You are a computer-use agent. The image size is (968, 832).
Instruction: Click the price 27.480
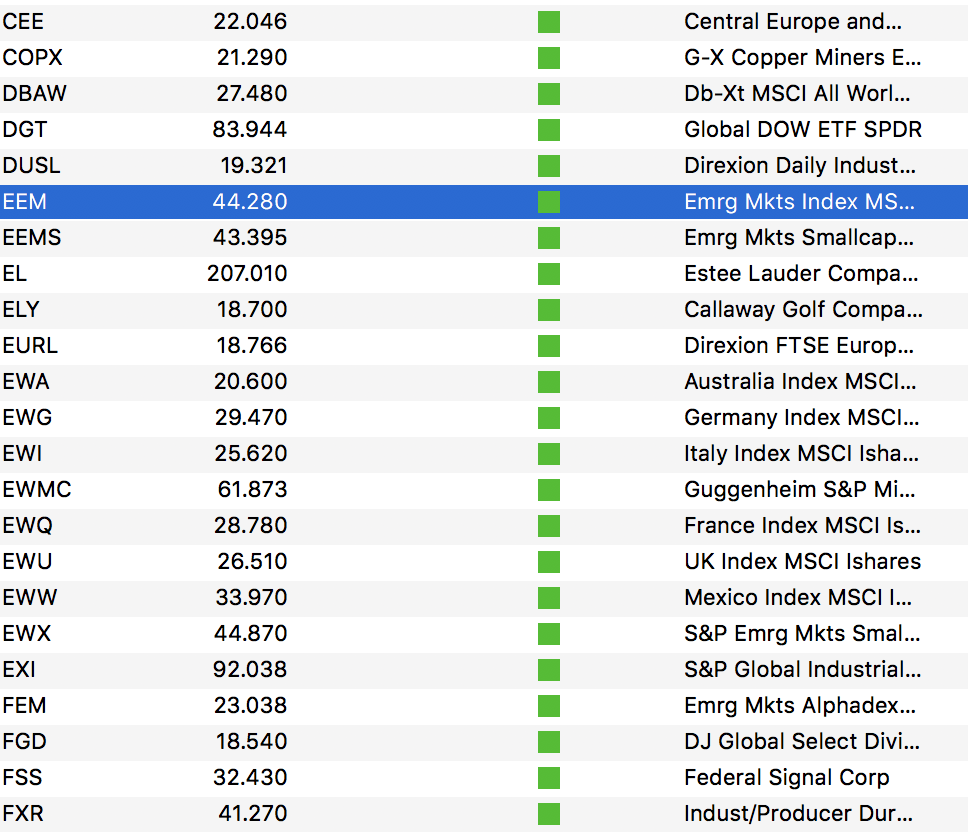click(251, 94)
